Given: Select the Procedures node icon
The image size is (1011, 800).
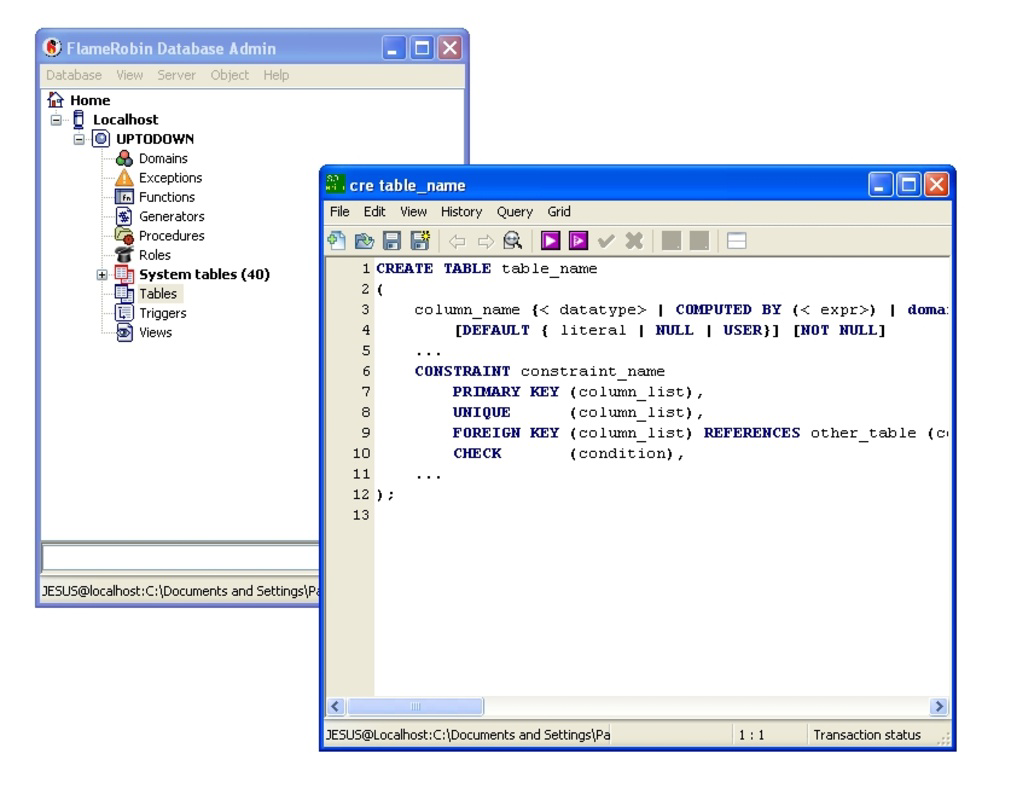Looking at the screenshot, I should coord(124,236).
